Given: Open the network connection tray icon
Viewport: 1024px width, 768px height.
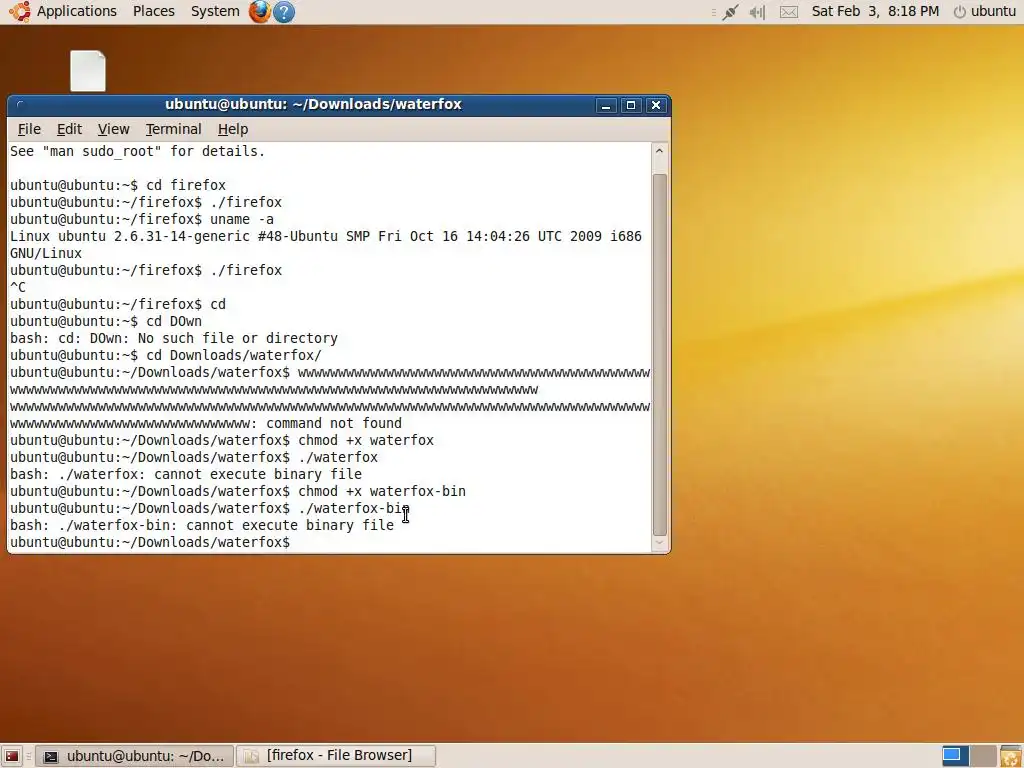Looking at the screenshot, I should pyautogui.click(x=730, y=12).
